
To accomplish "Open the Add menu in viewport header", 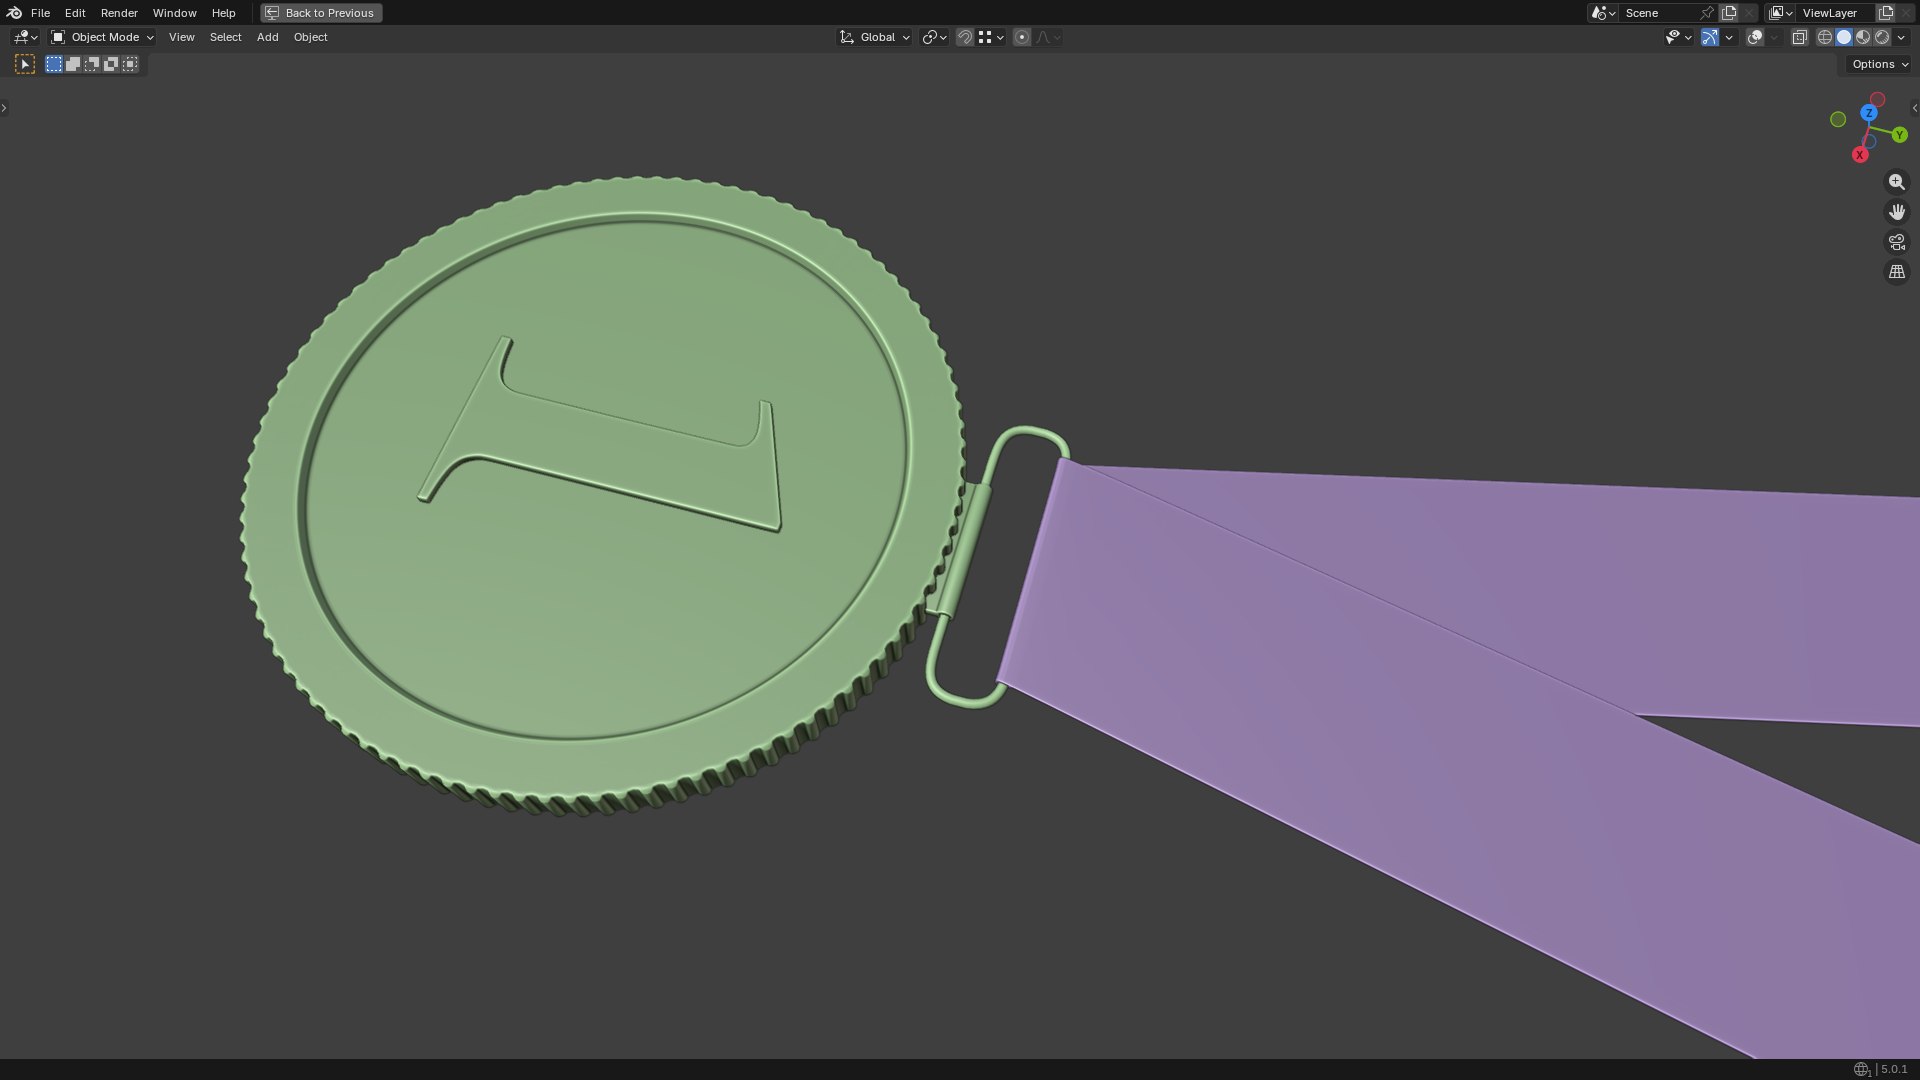I will coord(267,37).
